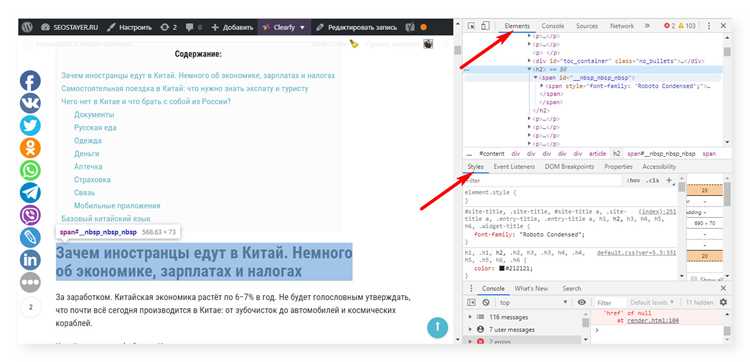Show more DevTools tabs chevron

pos(648,26)
